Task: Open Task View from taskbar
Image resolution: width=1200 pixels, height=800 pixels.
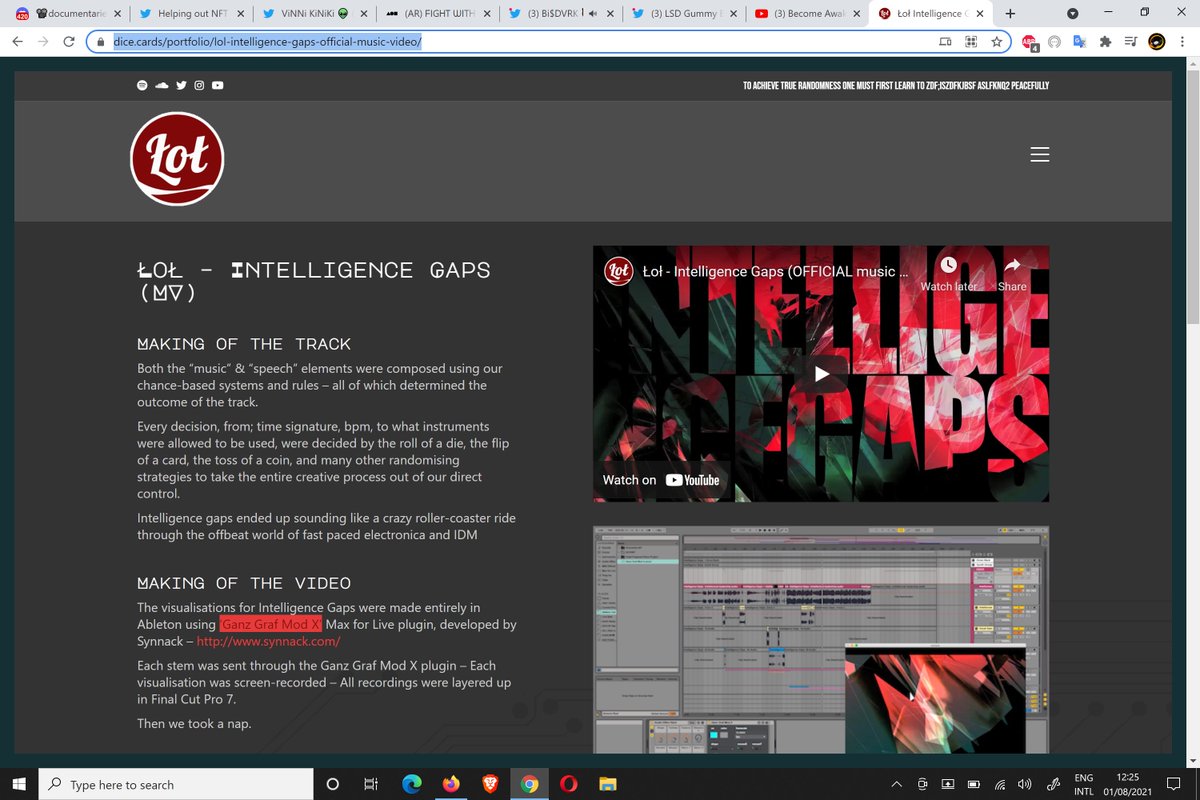Action: (x=371, y=784)
